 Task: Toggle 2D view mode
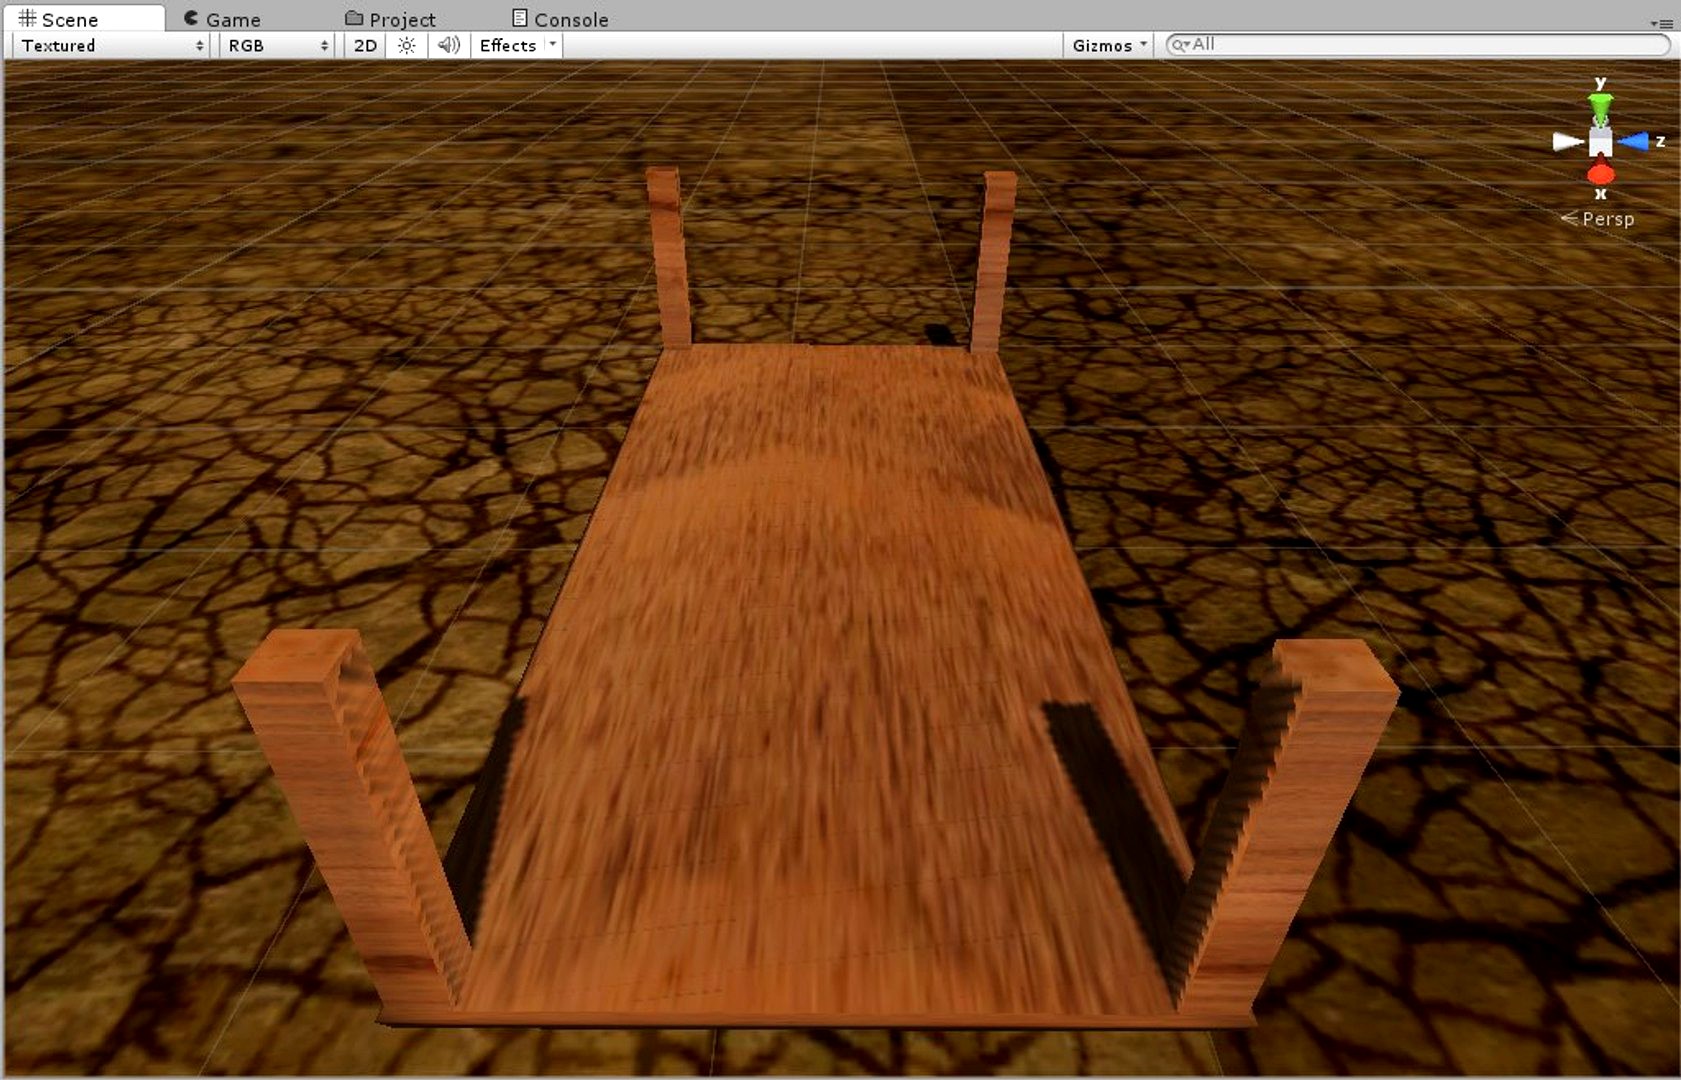[364, 45]
